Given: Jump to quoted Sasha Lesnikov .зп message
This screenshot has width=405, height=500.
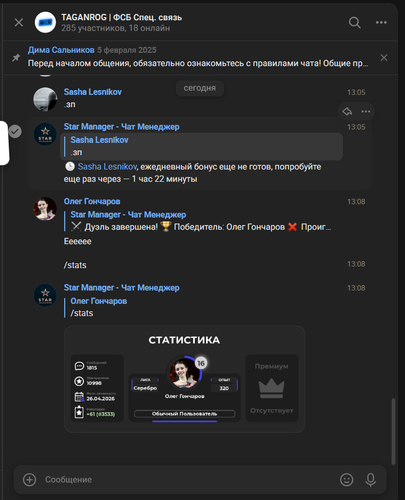Looking at the screenshot, I should coord(201,146).
